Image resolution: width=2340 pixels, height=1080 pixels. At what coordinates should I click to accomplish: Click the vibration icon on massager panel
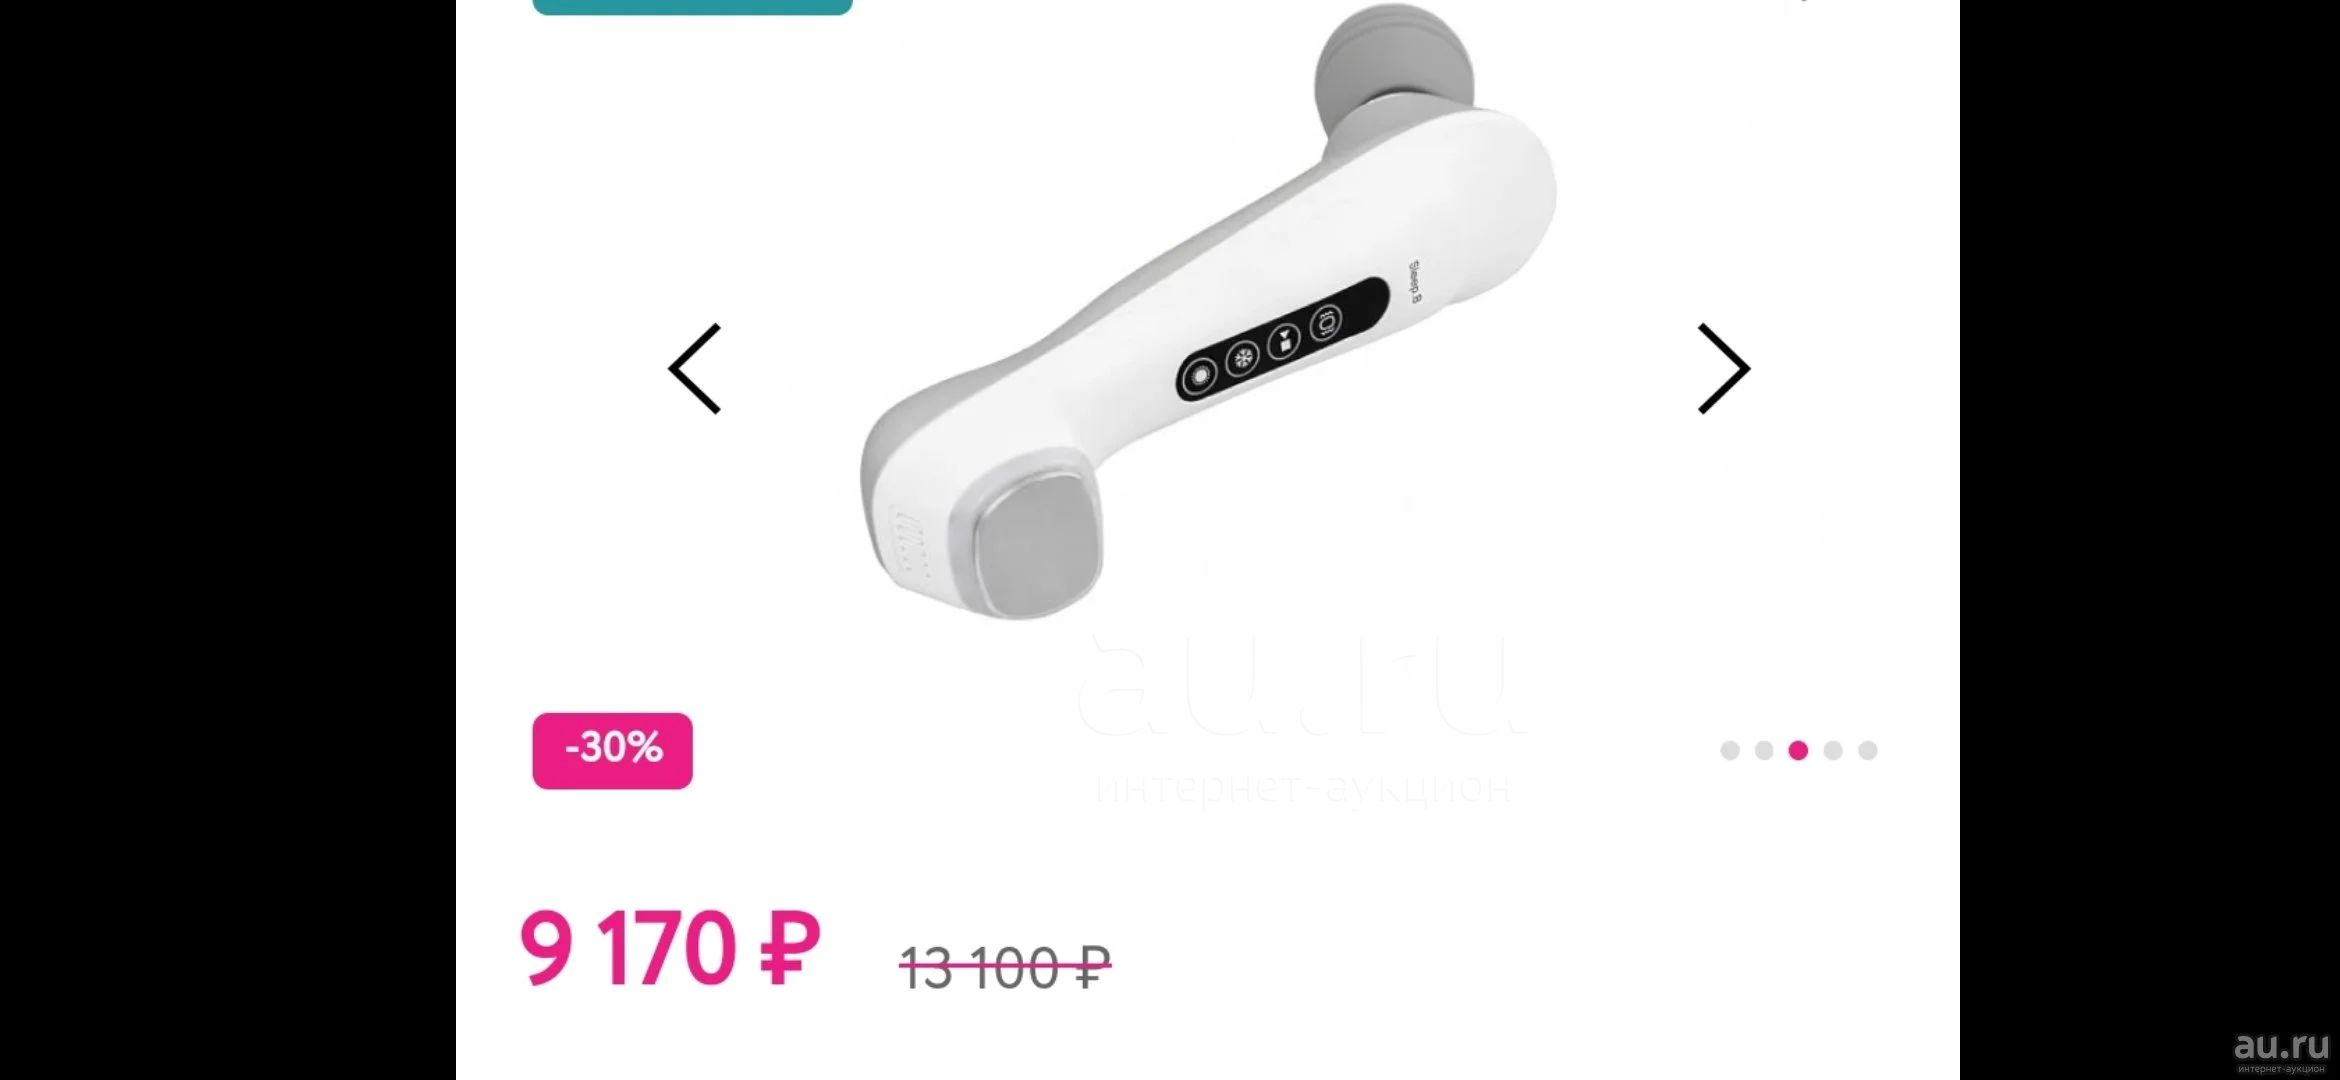pyautogui.click(x=1326, y=323)
